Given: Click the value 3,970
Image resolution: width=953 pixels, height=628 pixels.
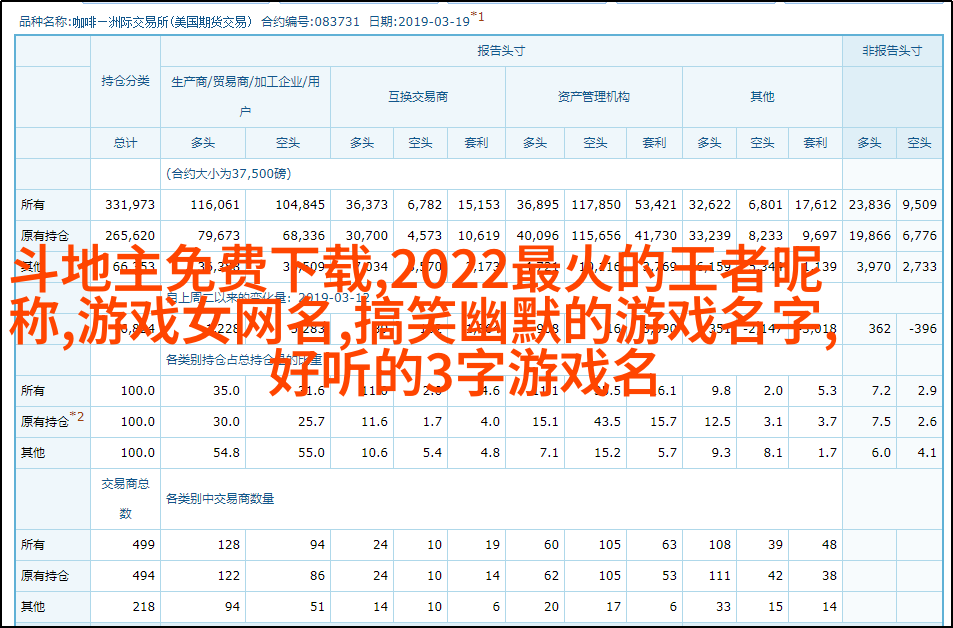Looking at the screenshot, I should (x=874, y=266).
